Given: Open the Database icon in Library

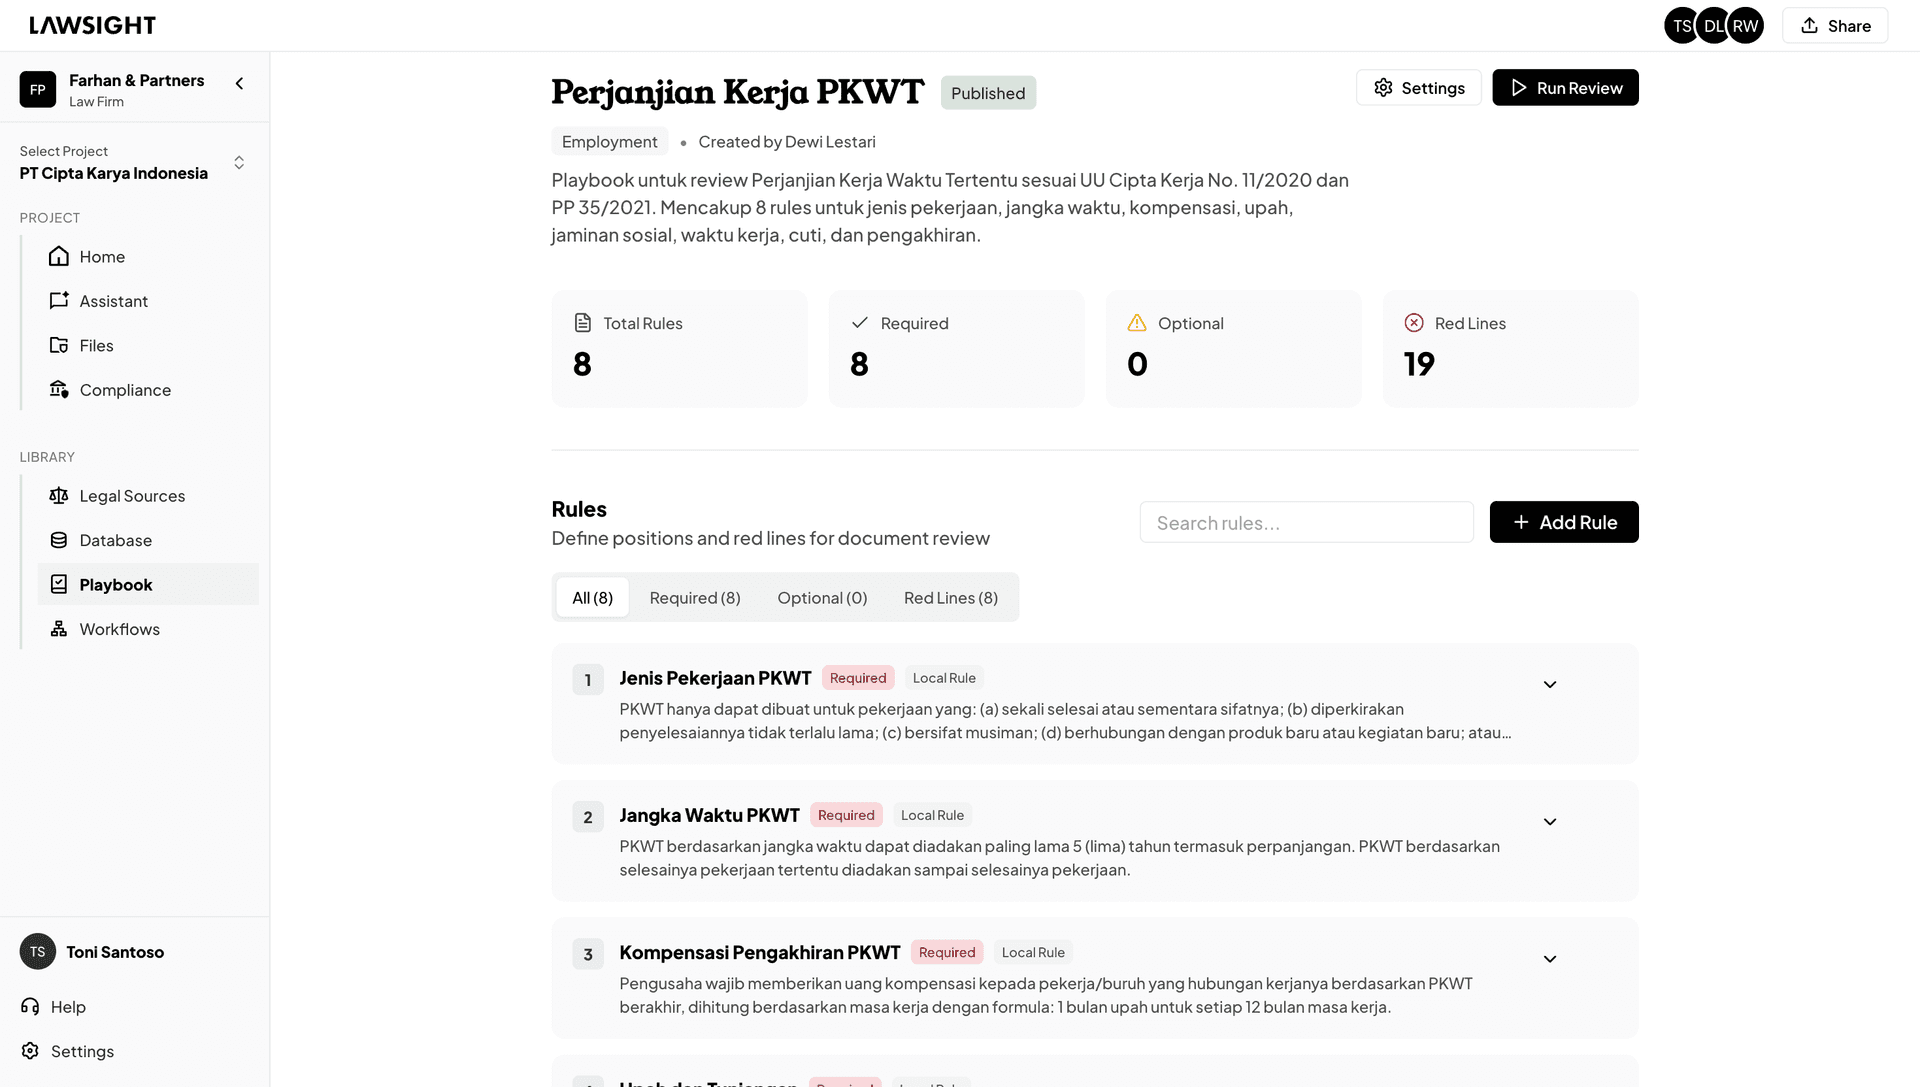Looking at the screenshot, I should point(59,540).
